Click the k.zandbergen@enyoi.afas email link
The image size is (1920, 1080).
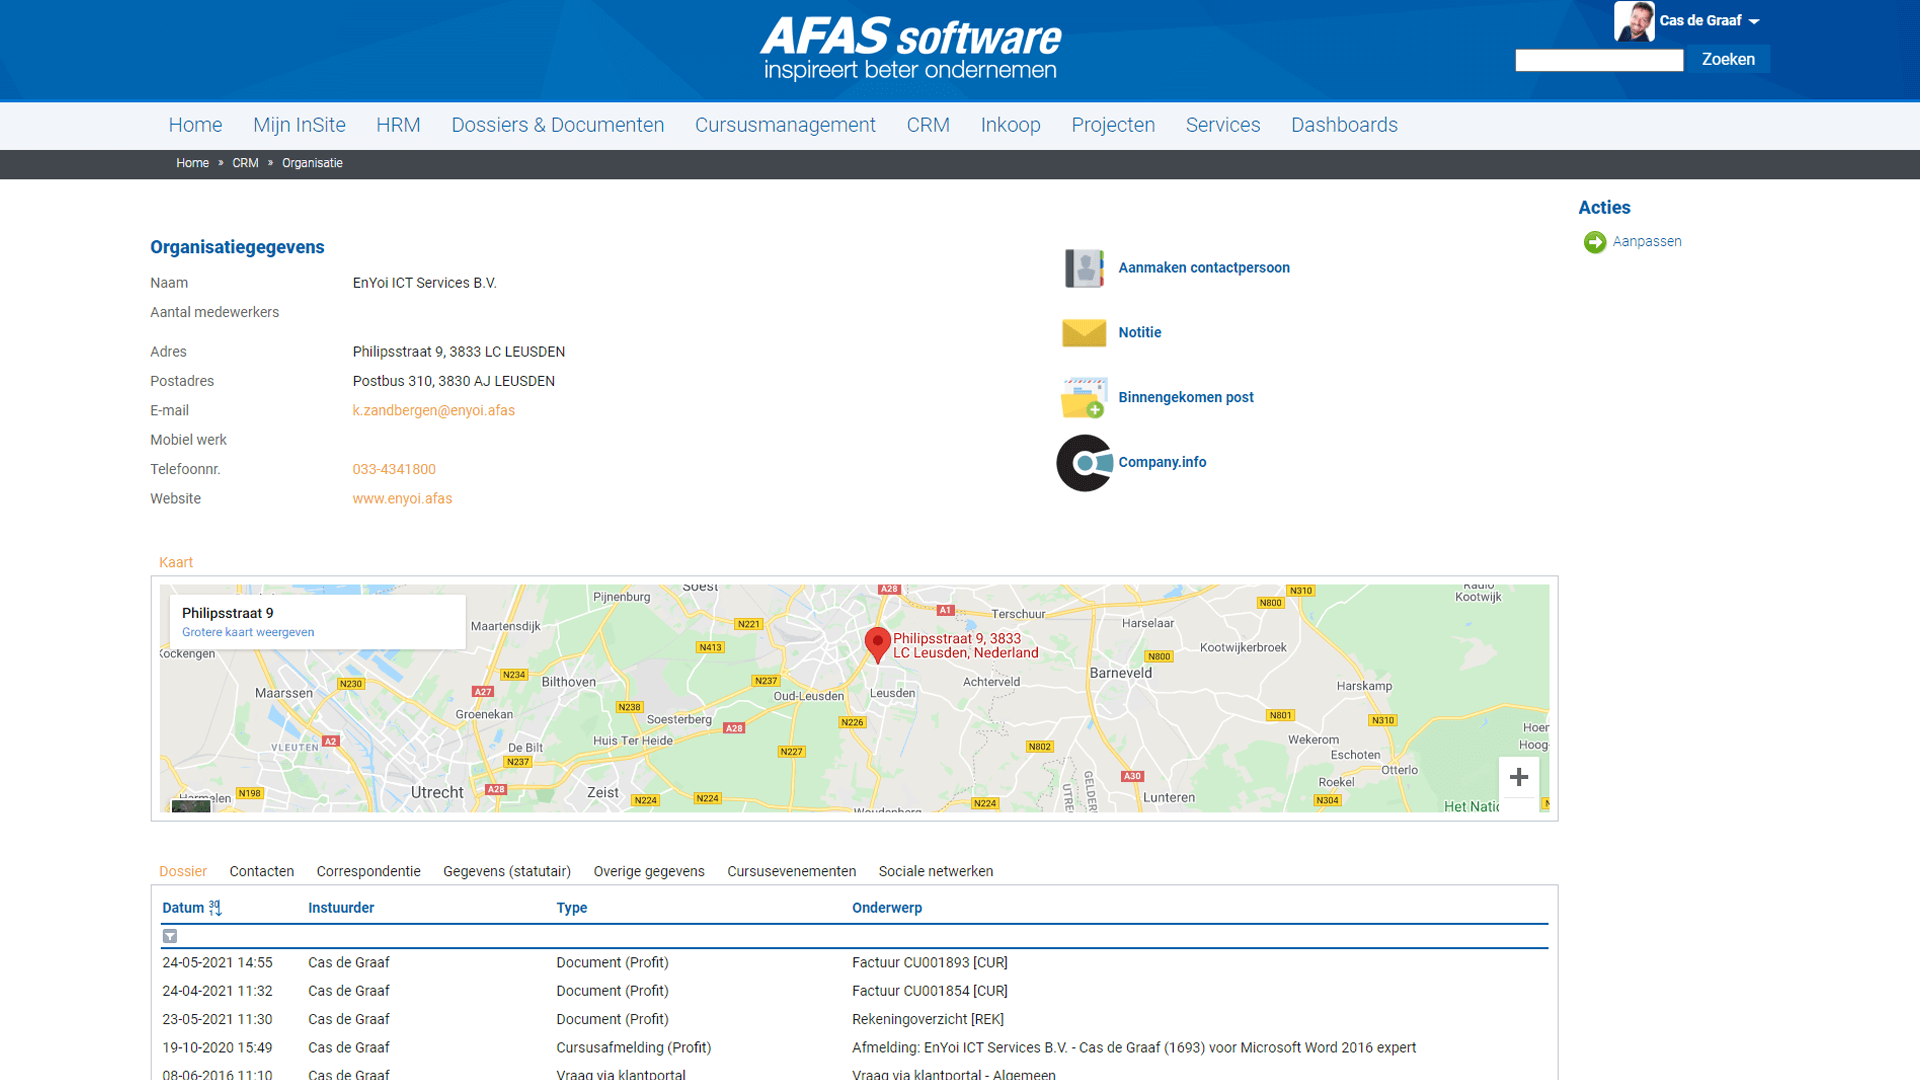tap(433, 411)
